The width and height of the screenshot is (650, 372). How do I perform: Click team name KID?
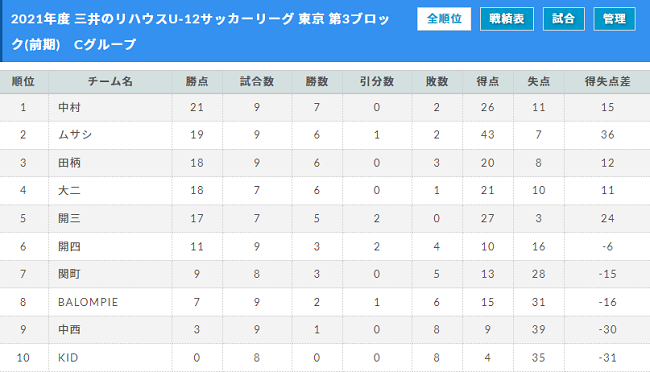pyautogui.click(x=68, y=357)
